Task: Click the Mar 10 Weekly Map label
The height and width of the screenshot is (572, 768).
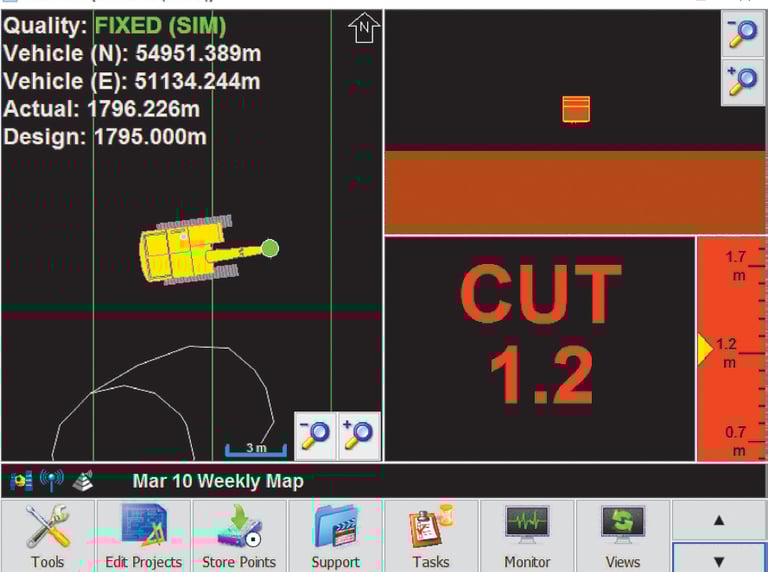Action: click(x=218, y=481)
